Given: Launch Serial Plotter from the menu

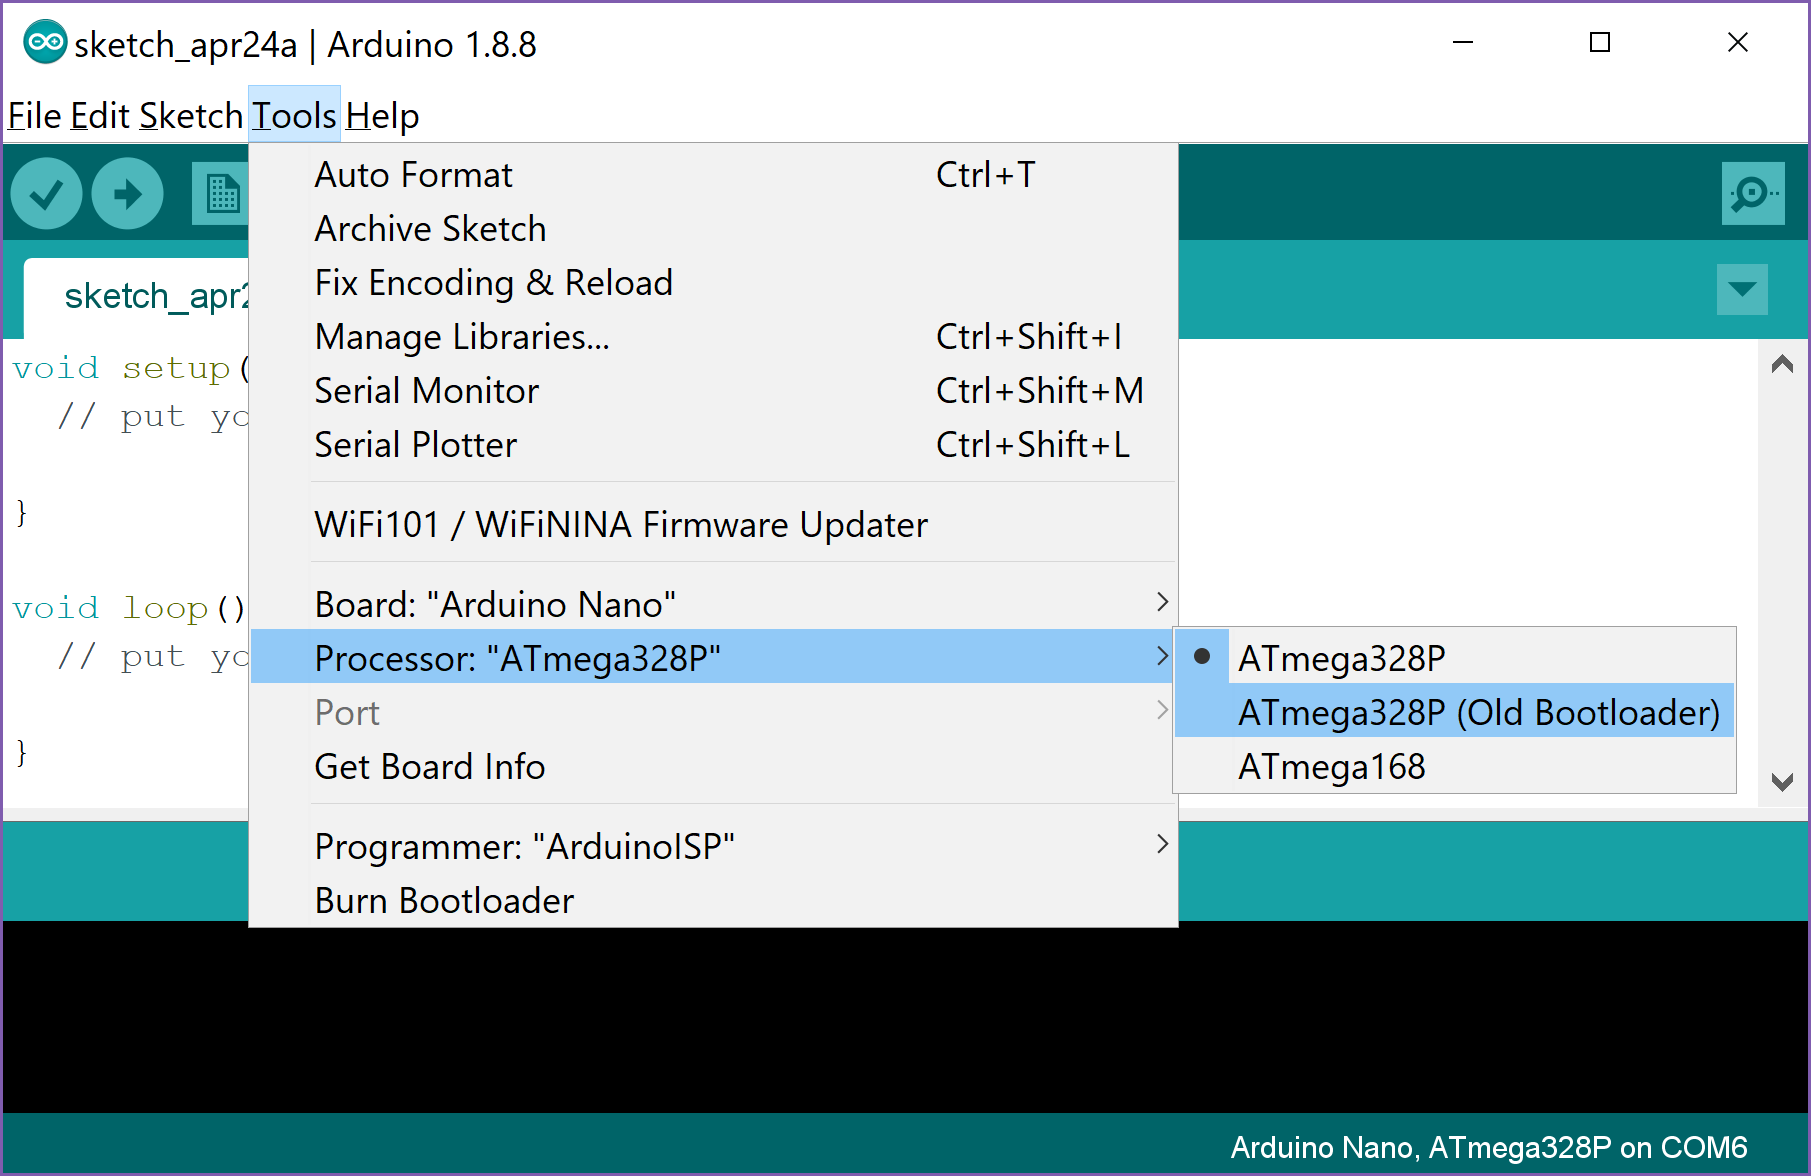Looking at the screenshot, I should [713, 444].
